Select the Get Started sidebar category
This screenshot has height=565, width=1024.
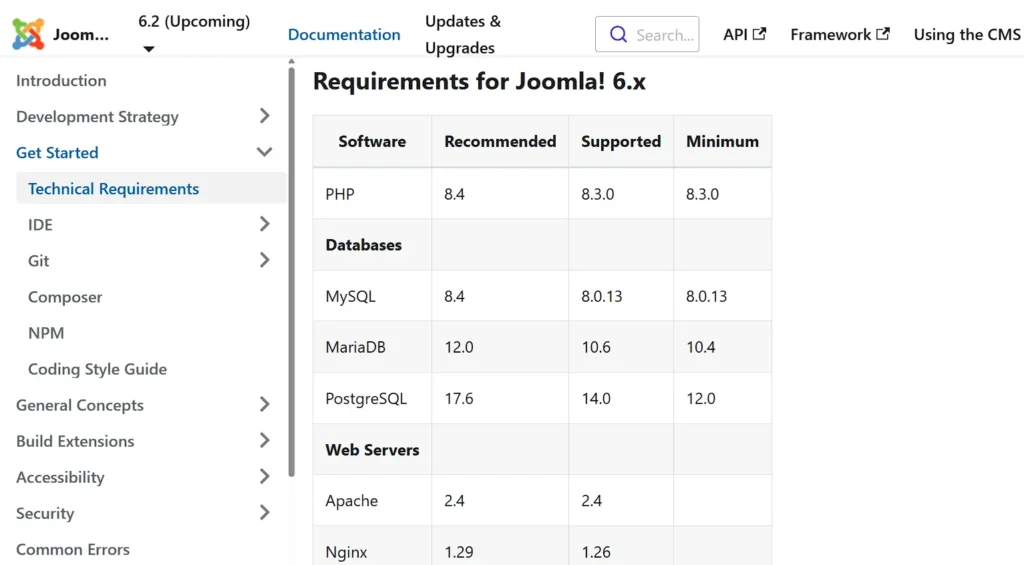coord(57,152)
